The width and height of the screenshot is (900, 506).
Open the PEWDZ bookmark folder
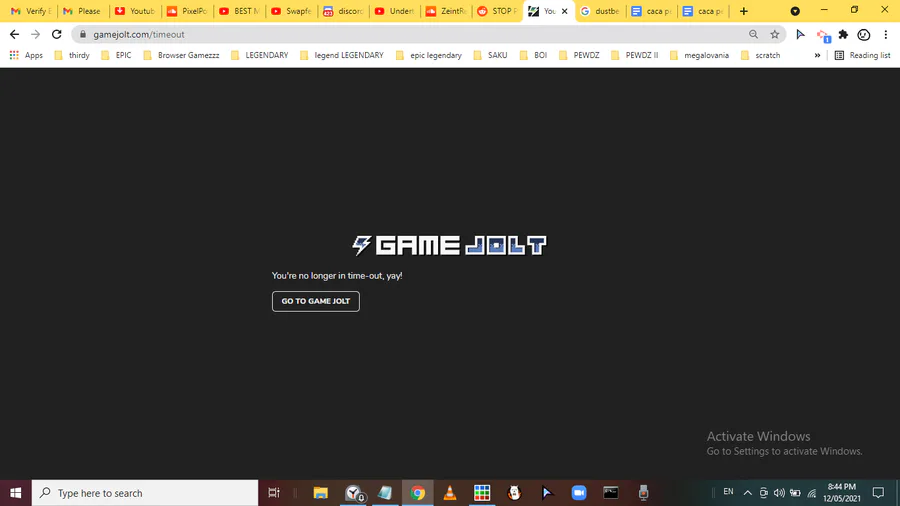point(579,55)
